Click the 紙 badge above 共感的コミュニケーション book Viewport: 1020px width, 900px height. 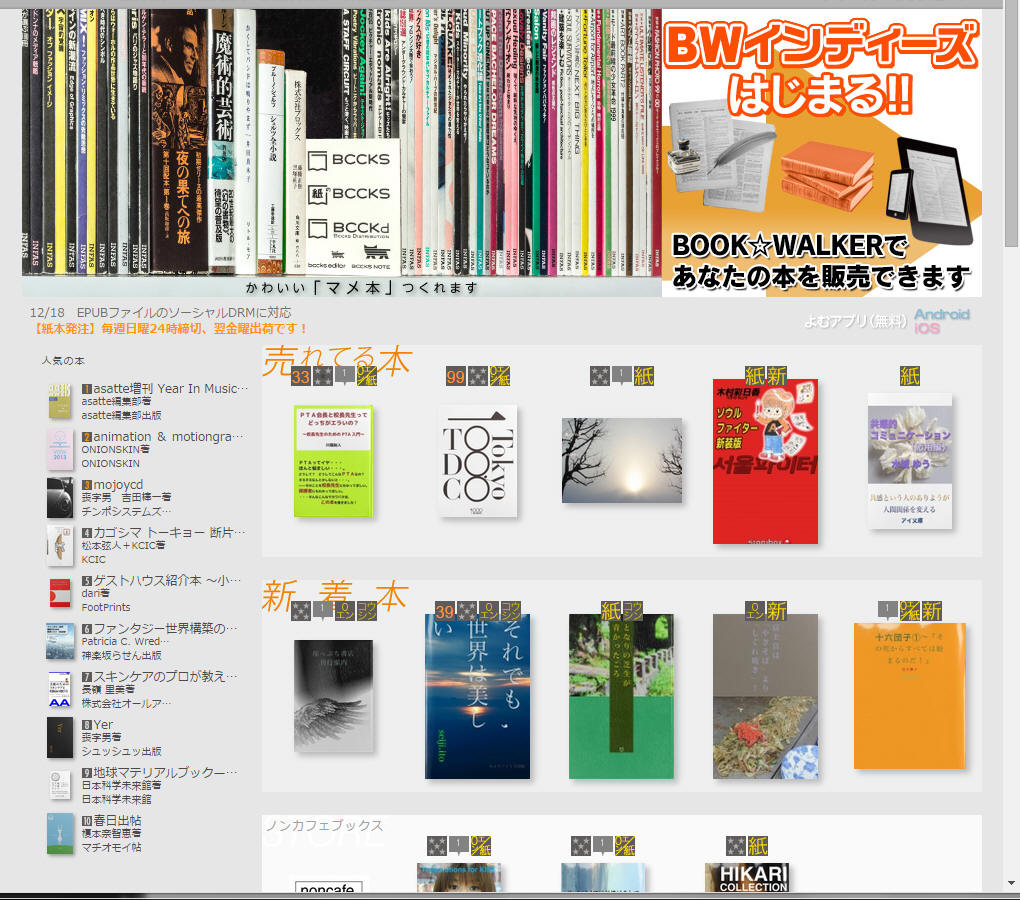coord(909,376)
